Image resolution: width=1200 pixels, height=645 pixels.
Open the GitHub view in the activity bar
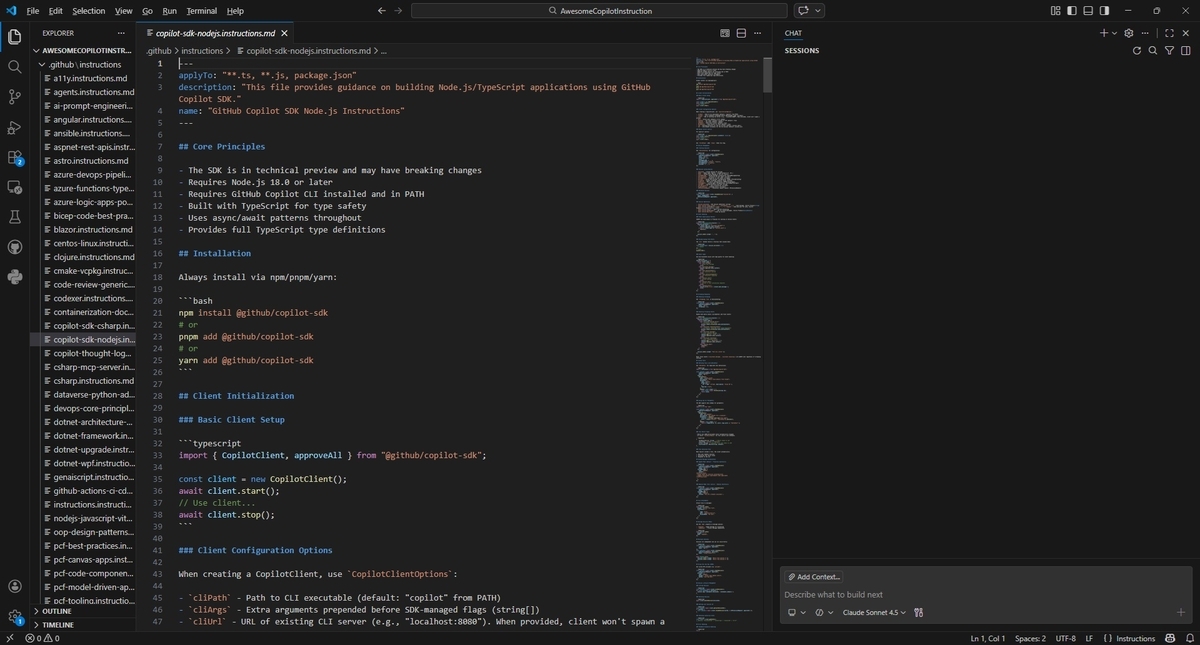14,247
